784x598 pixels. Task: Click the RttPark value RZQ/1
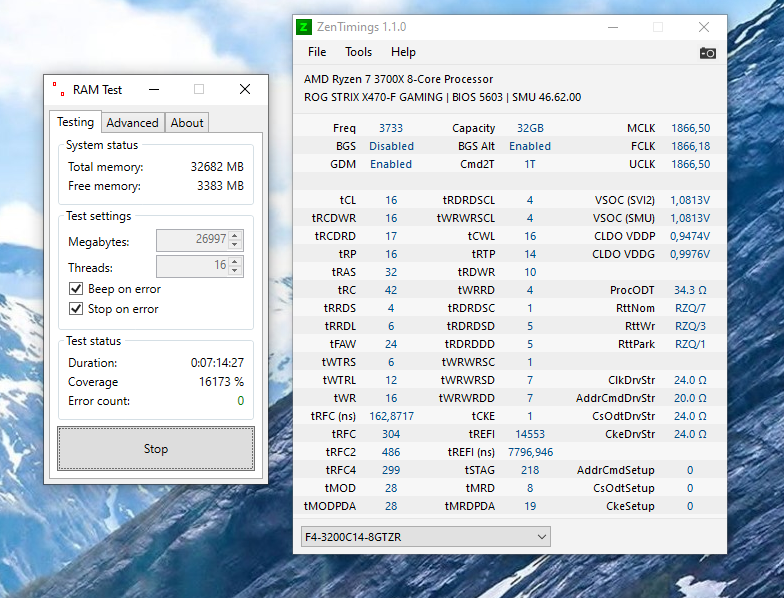point(690,344)
